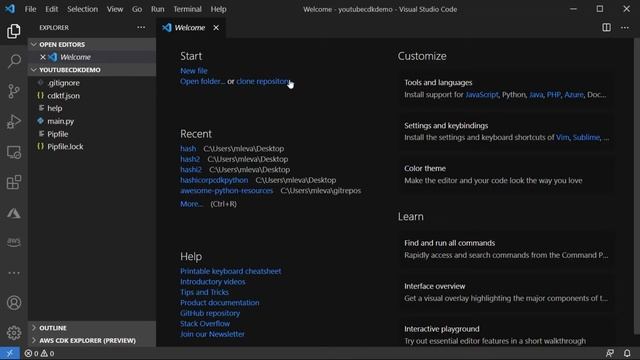The image size is (640, 360).
Task: Open Find and run all commands
Action: coord(505,249)
